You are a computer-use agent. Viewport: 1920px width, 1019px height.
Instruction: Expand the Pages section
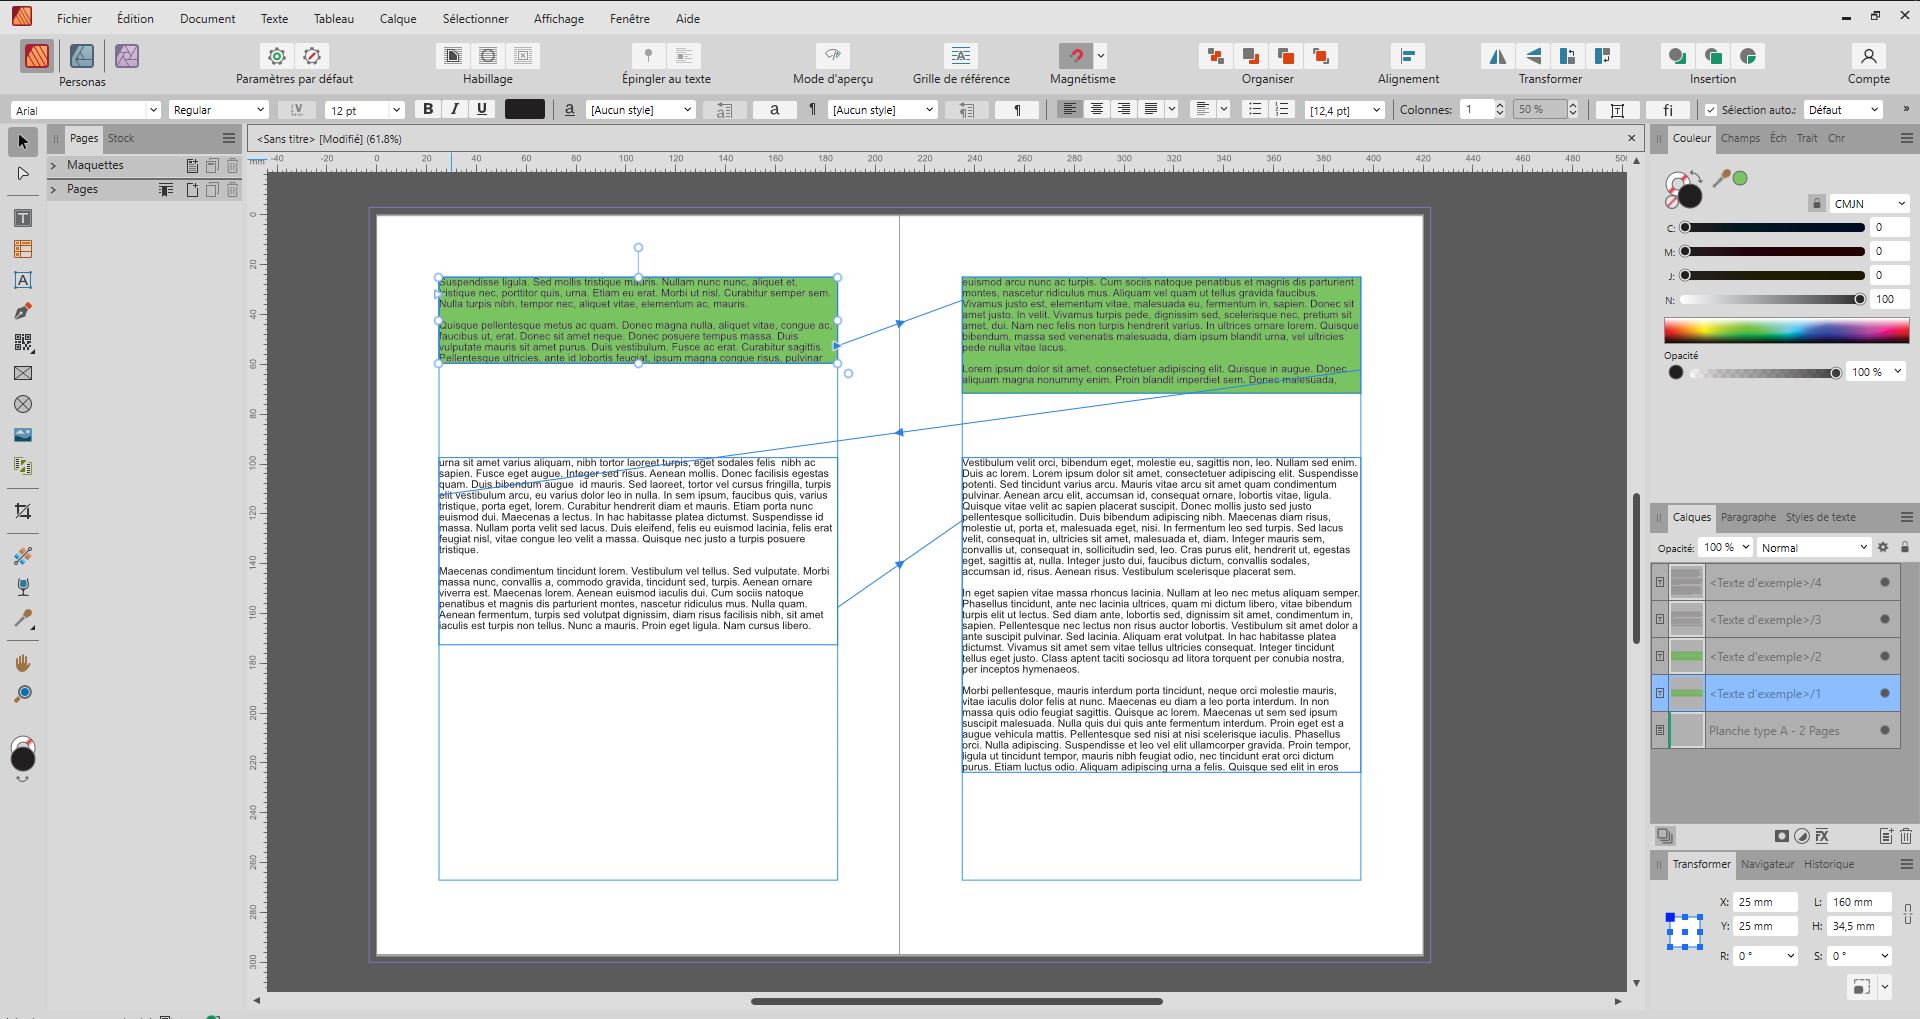53,189
